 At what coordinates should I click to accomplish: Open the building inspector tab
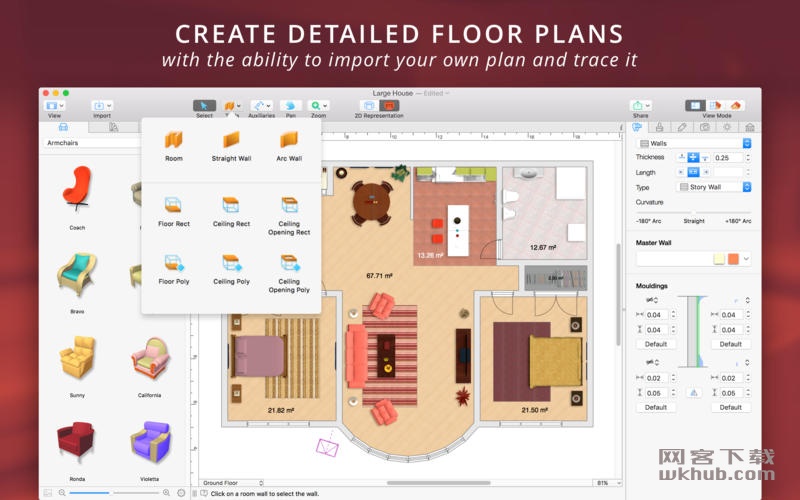click(749, 127)
